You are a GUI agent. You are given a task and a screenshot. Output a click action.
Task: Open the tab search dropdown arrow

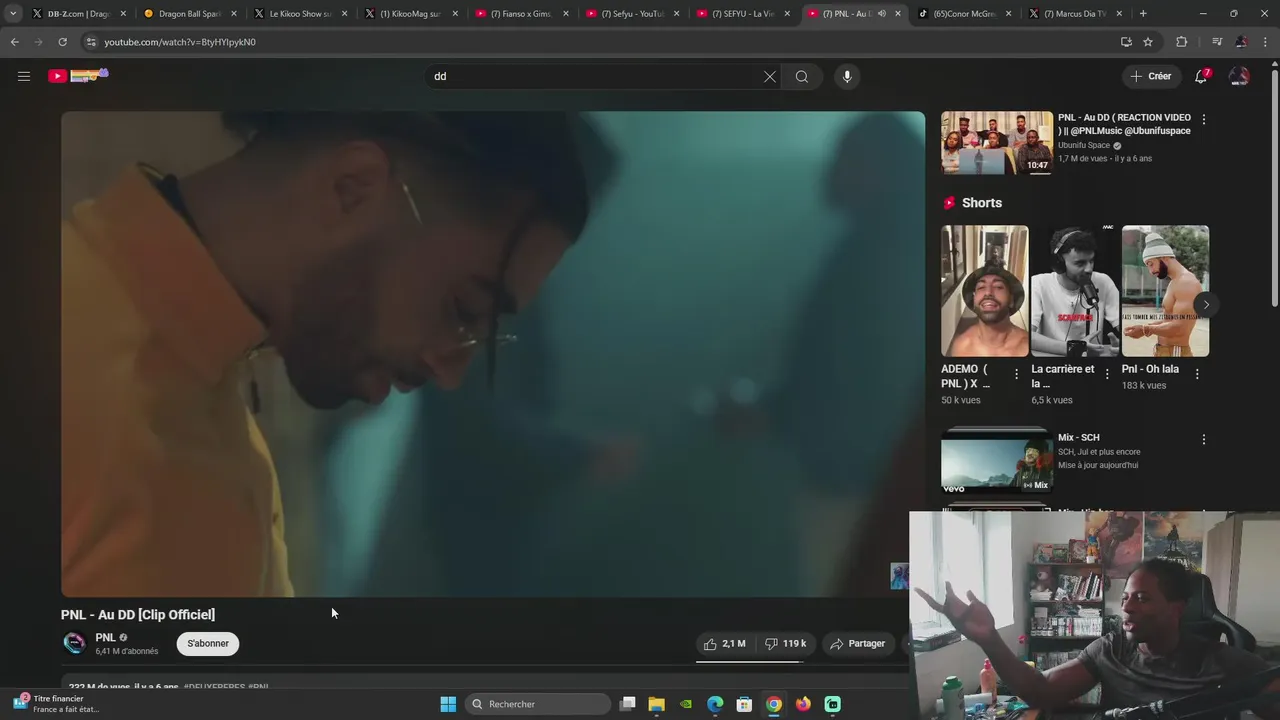[13, 14]
